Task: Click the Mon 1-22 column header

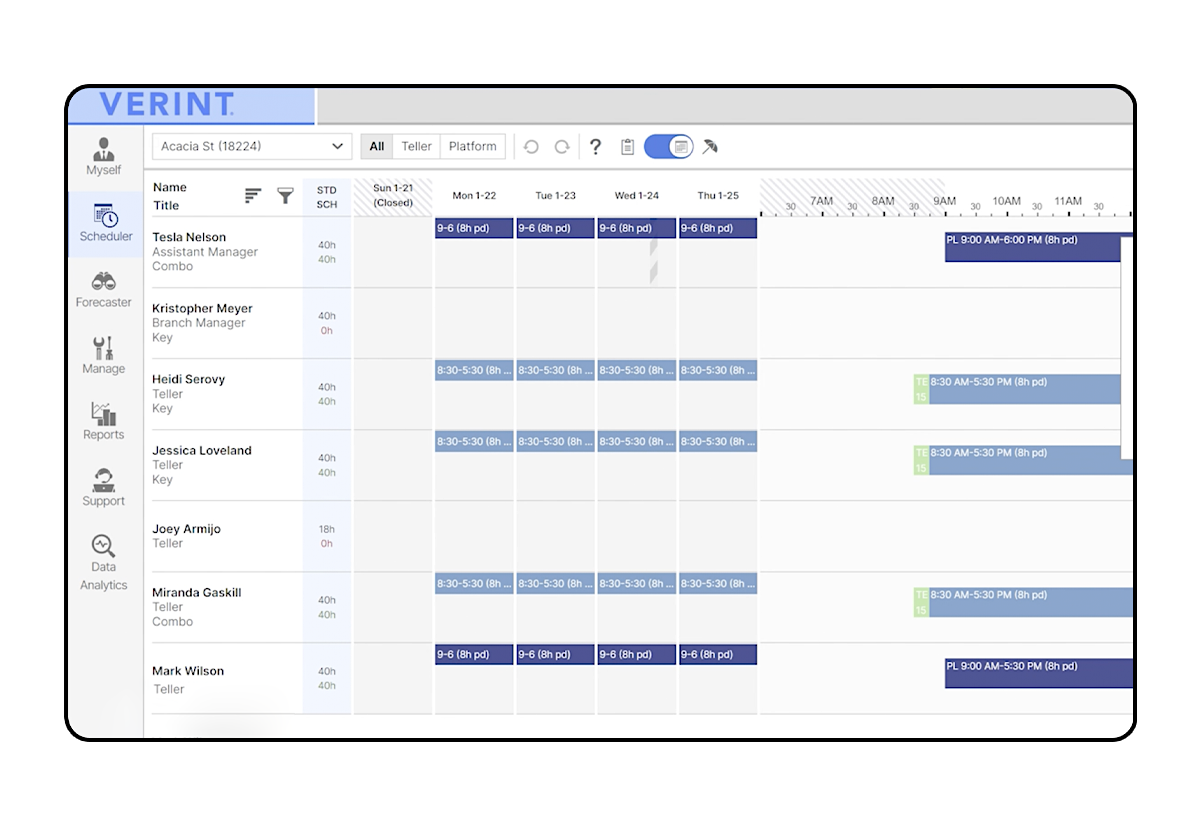Action: click(x=474, y=196)
